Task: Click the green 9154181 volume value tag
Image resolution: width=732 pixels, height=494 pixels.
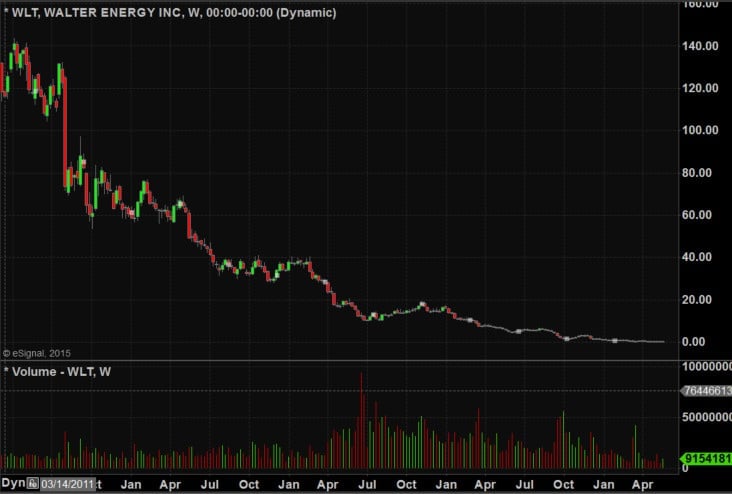Action: (706, 459)
